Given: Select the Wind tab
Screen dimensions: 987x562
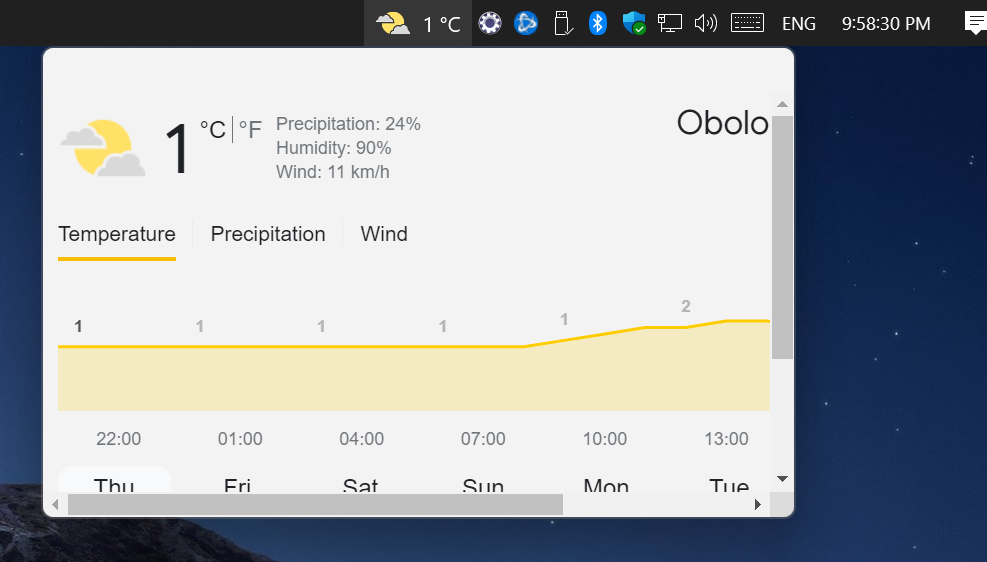Looking at the screenshot, I should click(x=384, y=234).
